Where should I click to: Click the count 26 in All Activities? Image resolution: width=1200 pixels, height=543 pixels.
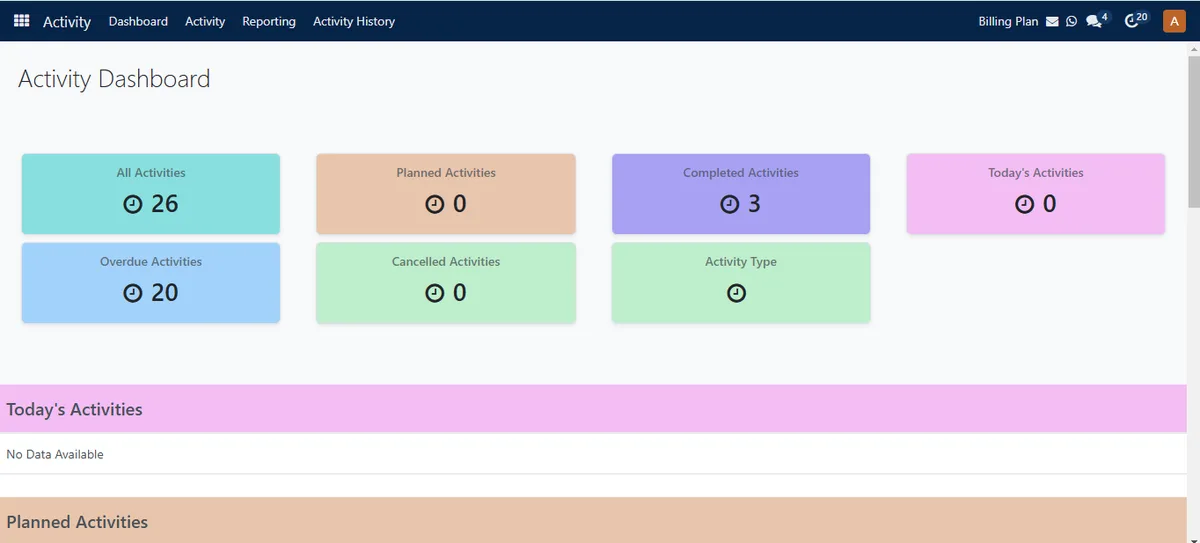click(165, 204)
